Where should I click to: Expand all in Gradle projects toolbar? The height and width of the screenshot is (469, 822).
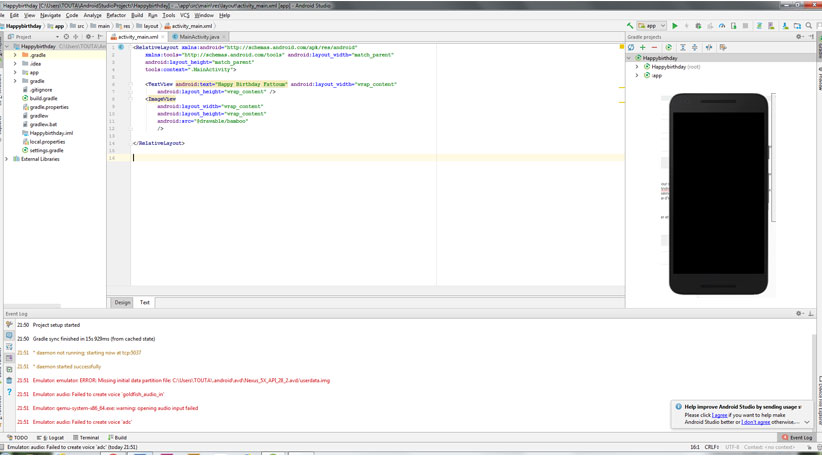tap(683, 48)
